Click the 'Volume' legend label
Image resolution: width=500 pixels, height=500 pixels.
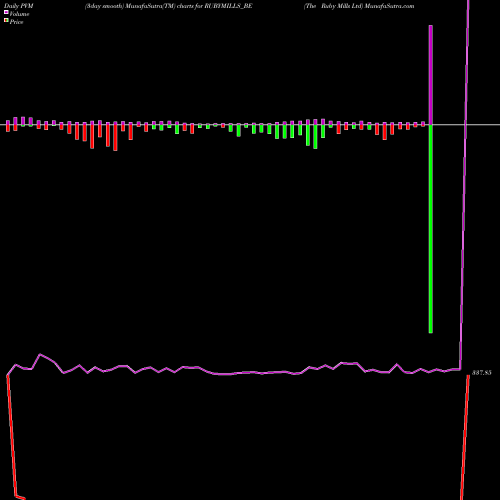tap(19, 14)
